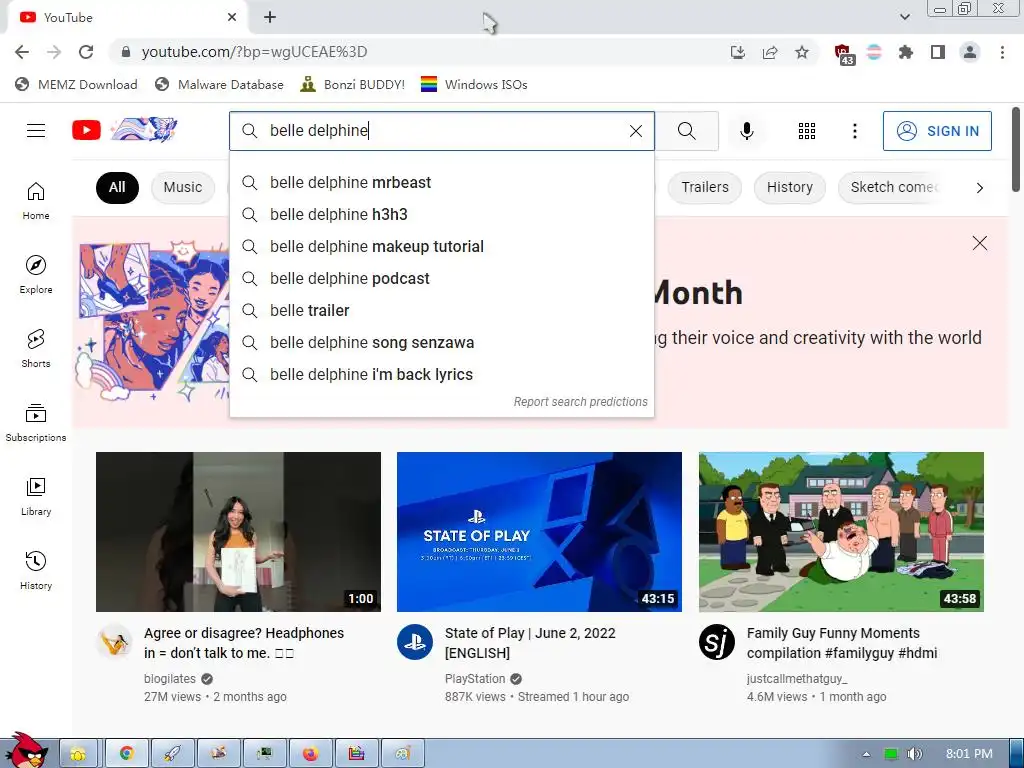Open the YouTube apps grid
Viewport: 1024px width, 768px height.
(x=807, y=131)
